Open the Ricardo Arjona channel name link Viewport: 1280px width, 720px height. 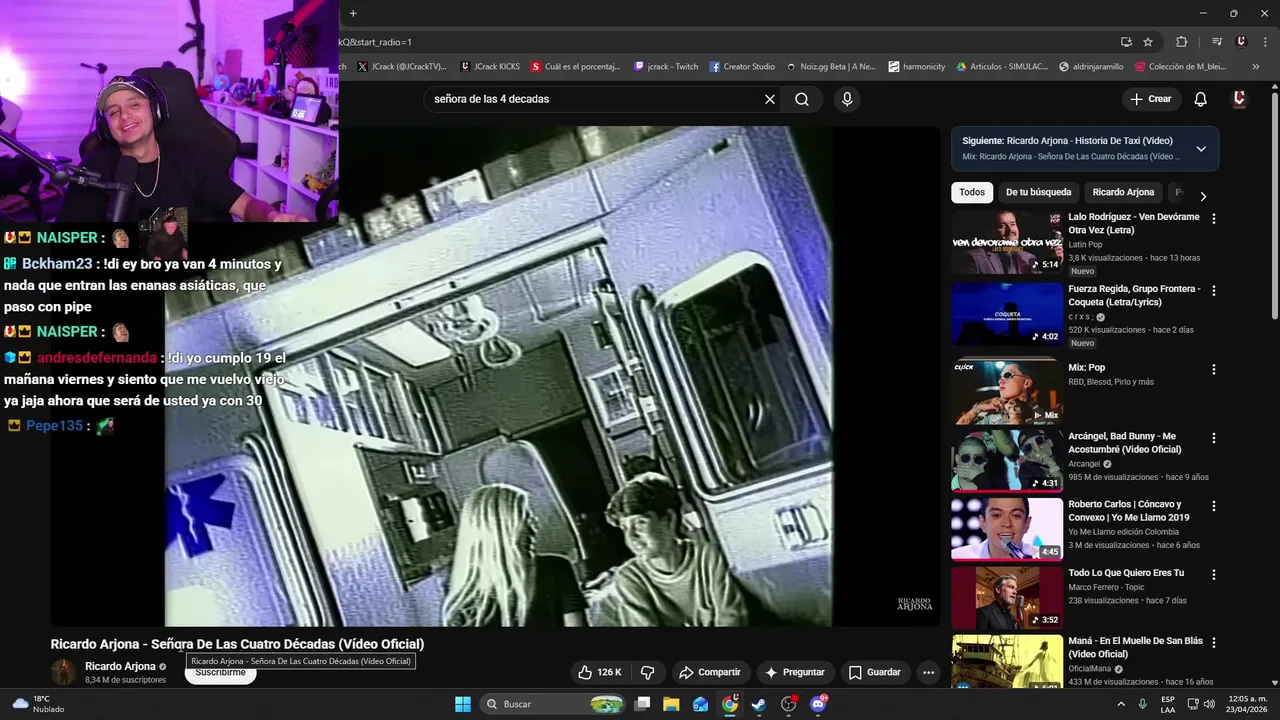[x=120, y=666]
